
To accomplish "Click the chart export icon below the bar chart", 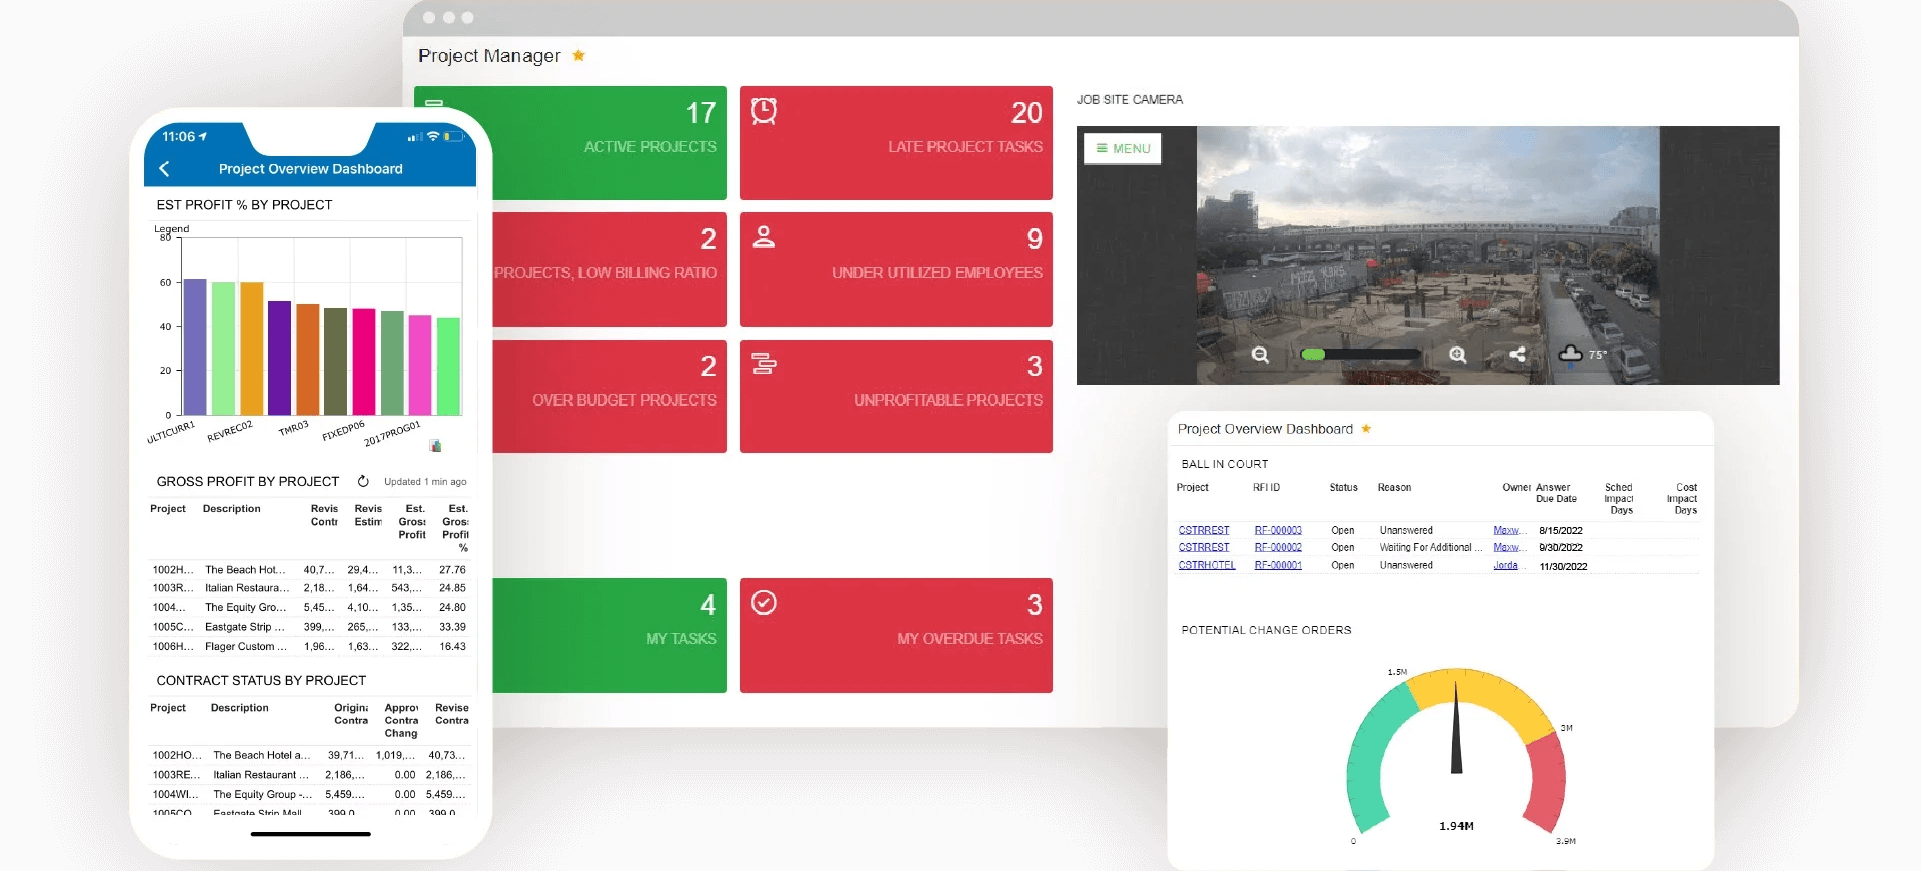I will click(x=435, y=446).
